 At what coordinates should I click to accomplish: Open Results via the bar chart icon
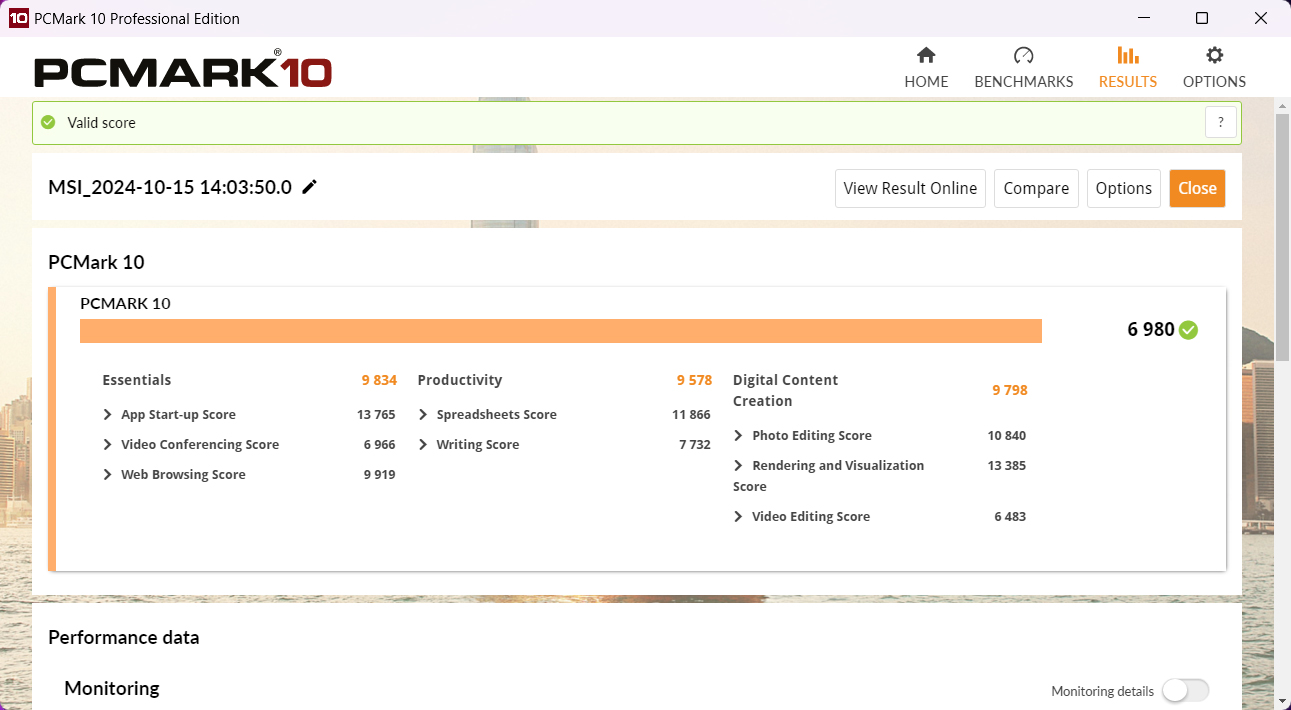click(x=1127, y=65)
